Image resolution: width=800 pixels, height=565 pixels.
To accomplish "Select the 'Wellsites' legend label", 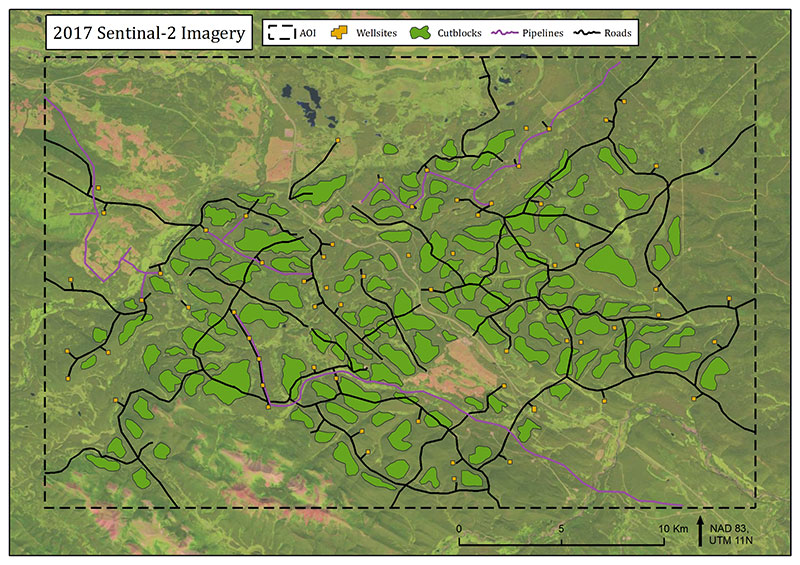I will pos(377,33).
